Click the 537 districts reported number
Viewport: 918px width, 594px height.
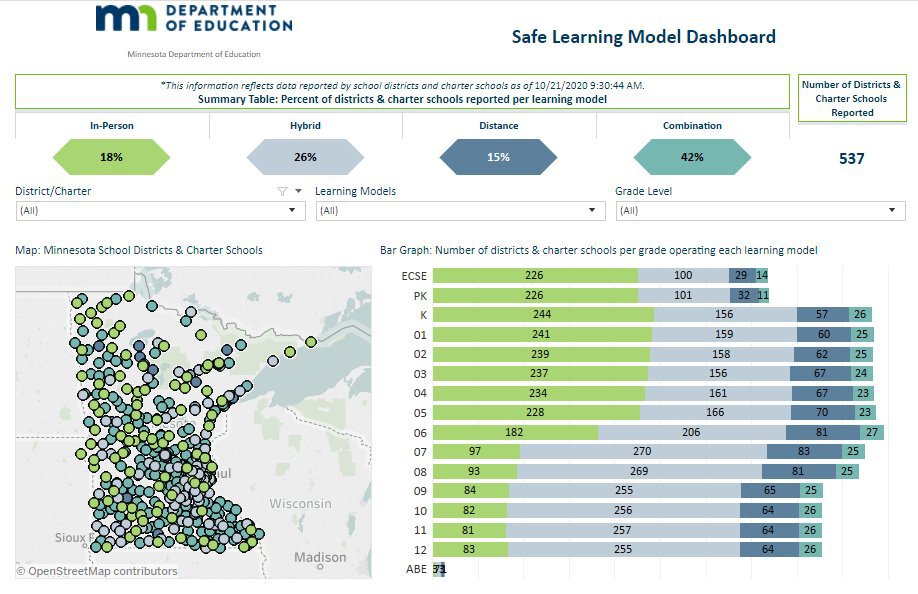[x=852, y=158]
